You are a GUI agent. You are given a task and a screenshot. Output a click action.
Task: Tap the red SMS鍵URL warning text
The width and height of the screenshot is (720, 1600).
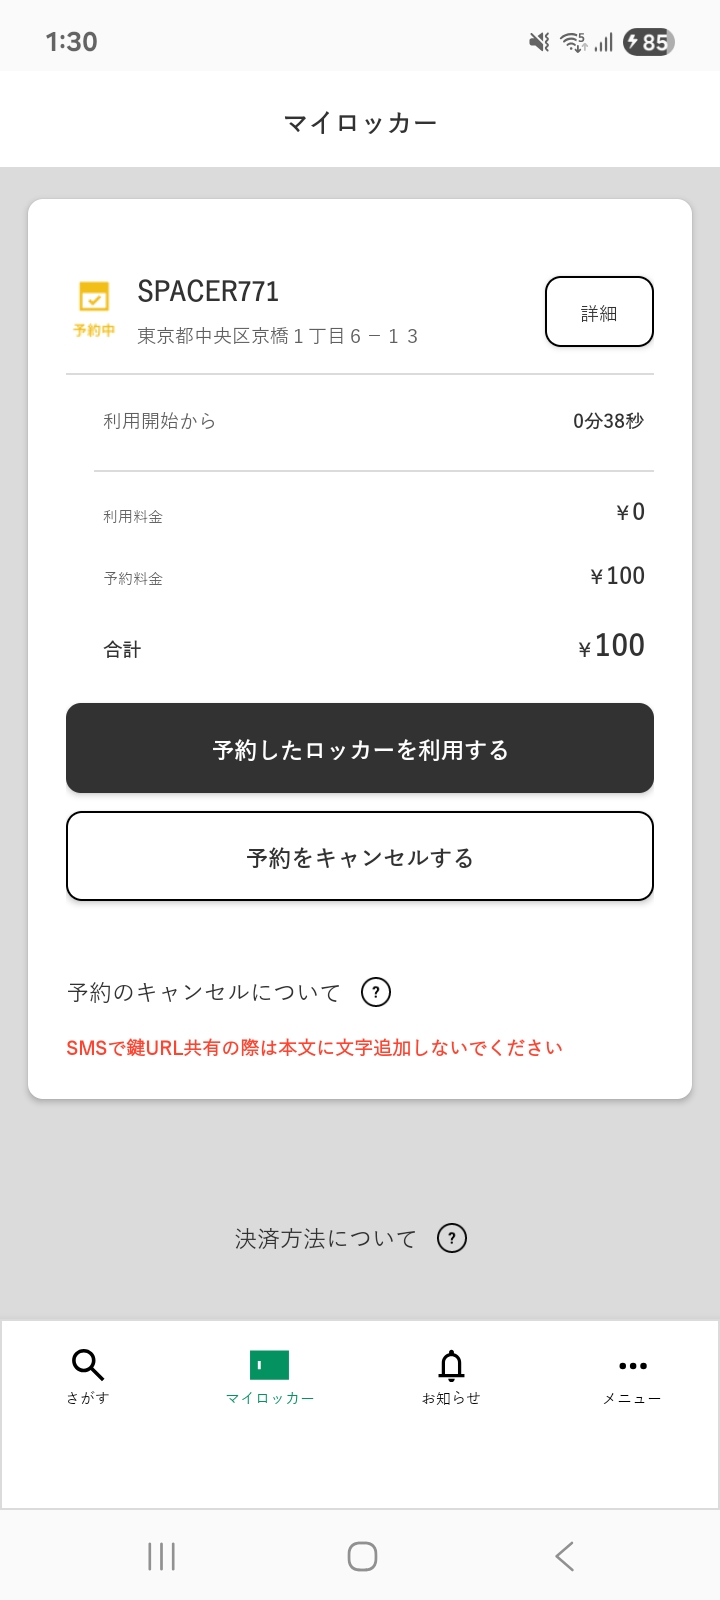tap(314, 1048)
